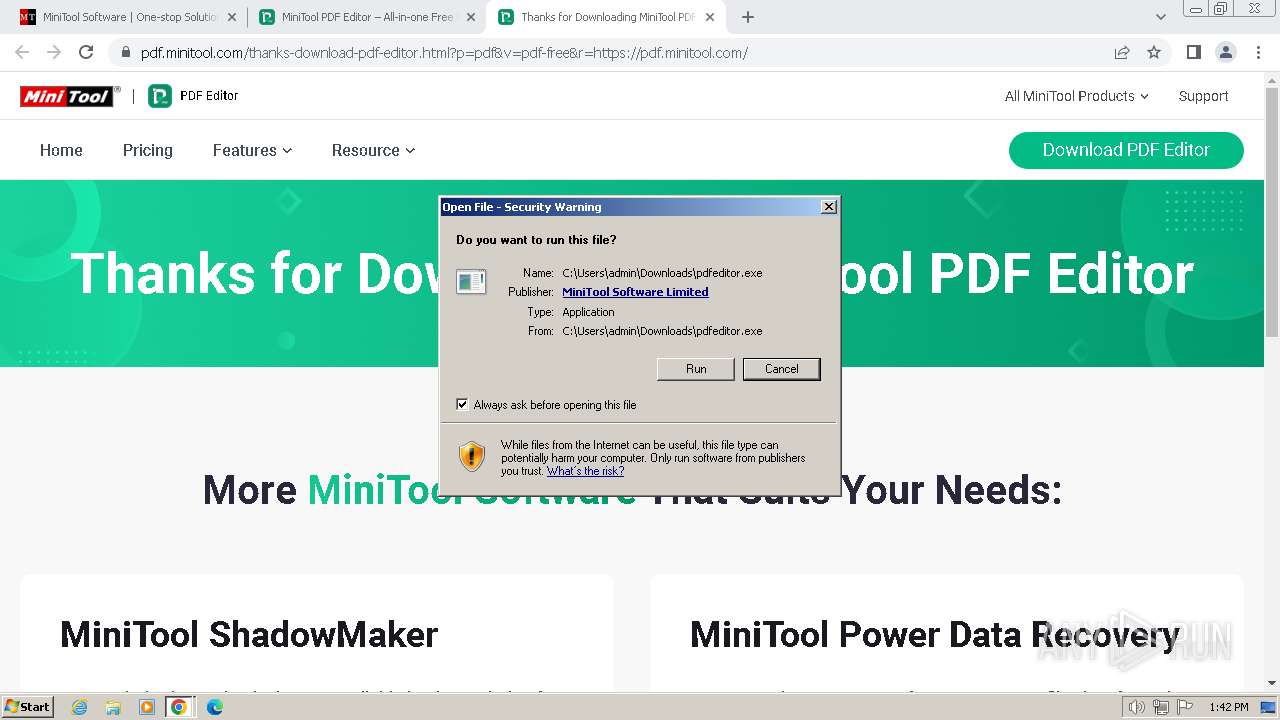Image resolution: width=1280 pixels, height=720 pixels.
Task: Expand All MiniTool Products dropdown
Action: [x=1076, y=96]
